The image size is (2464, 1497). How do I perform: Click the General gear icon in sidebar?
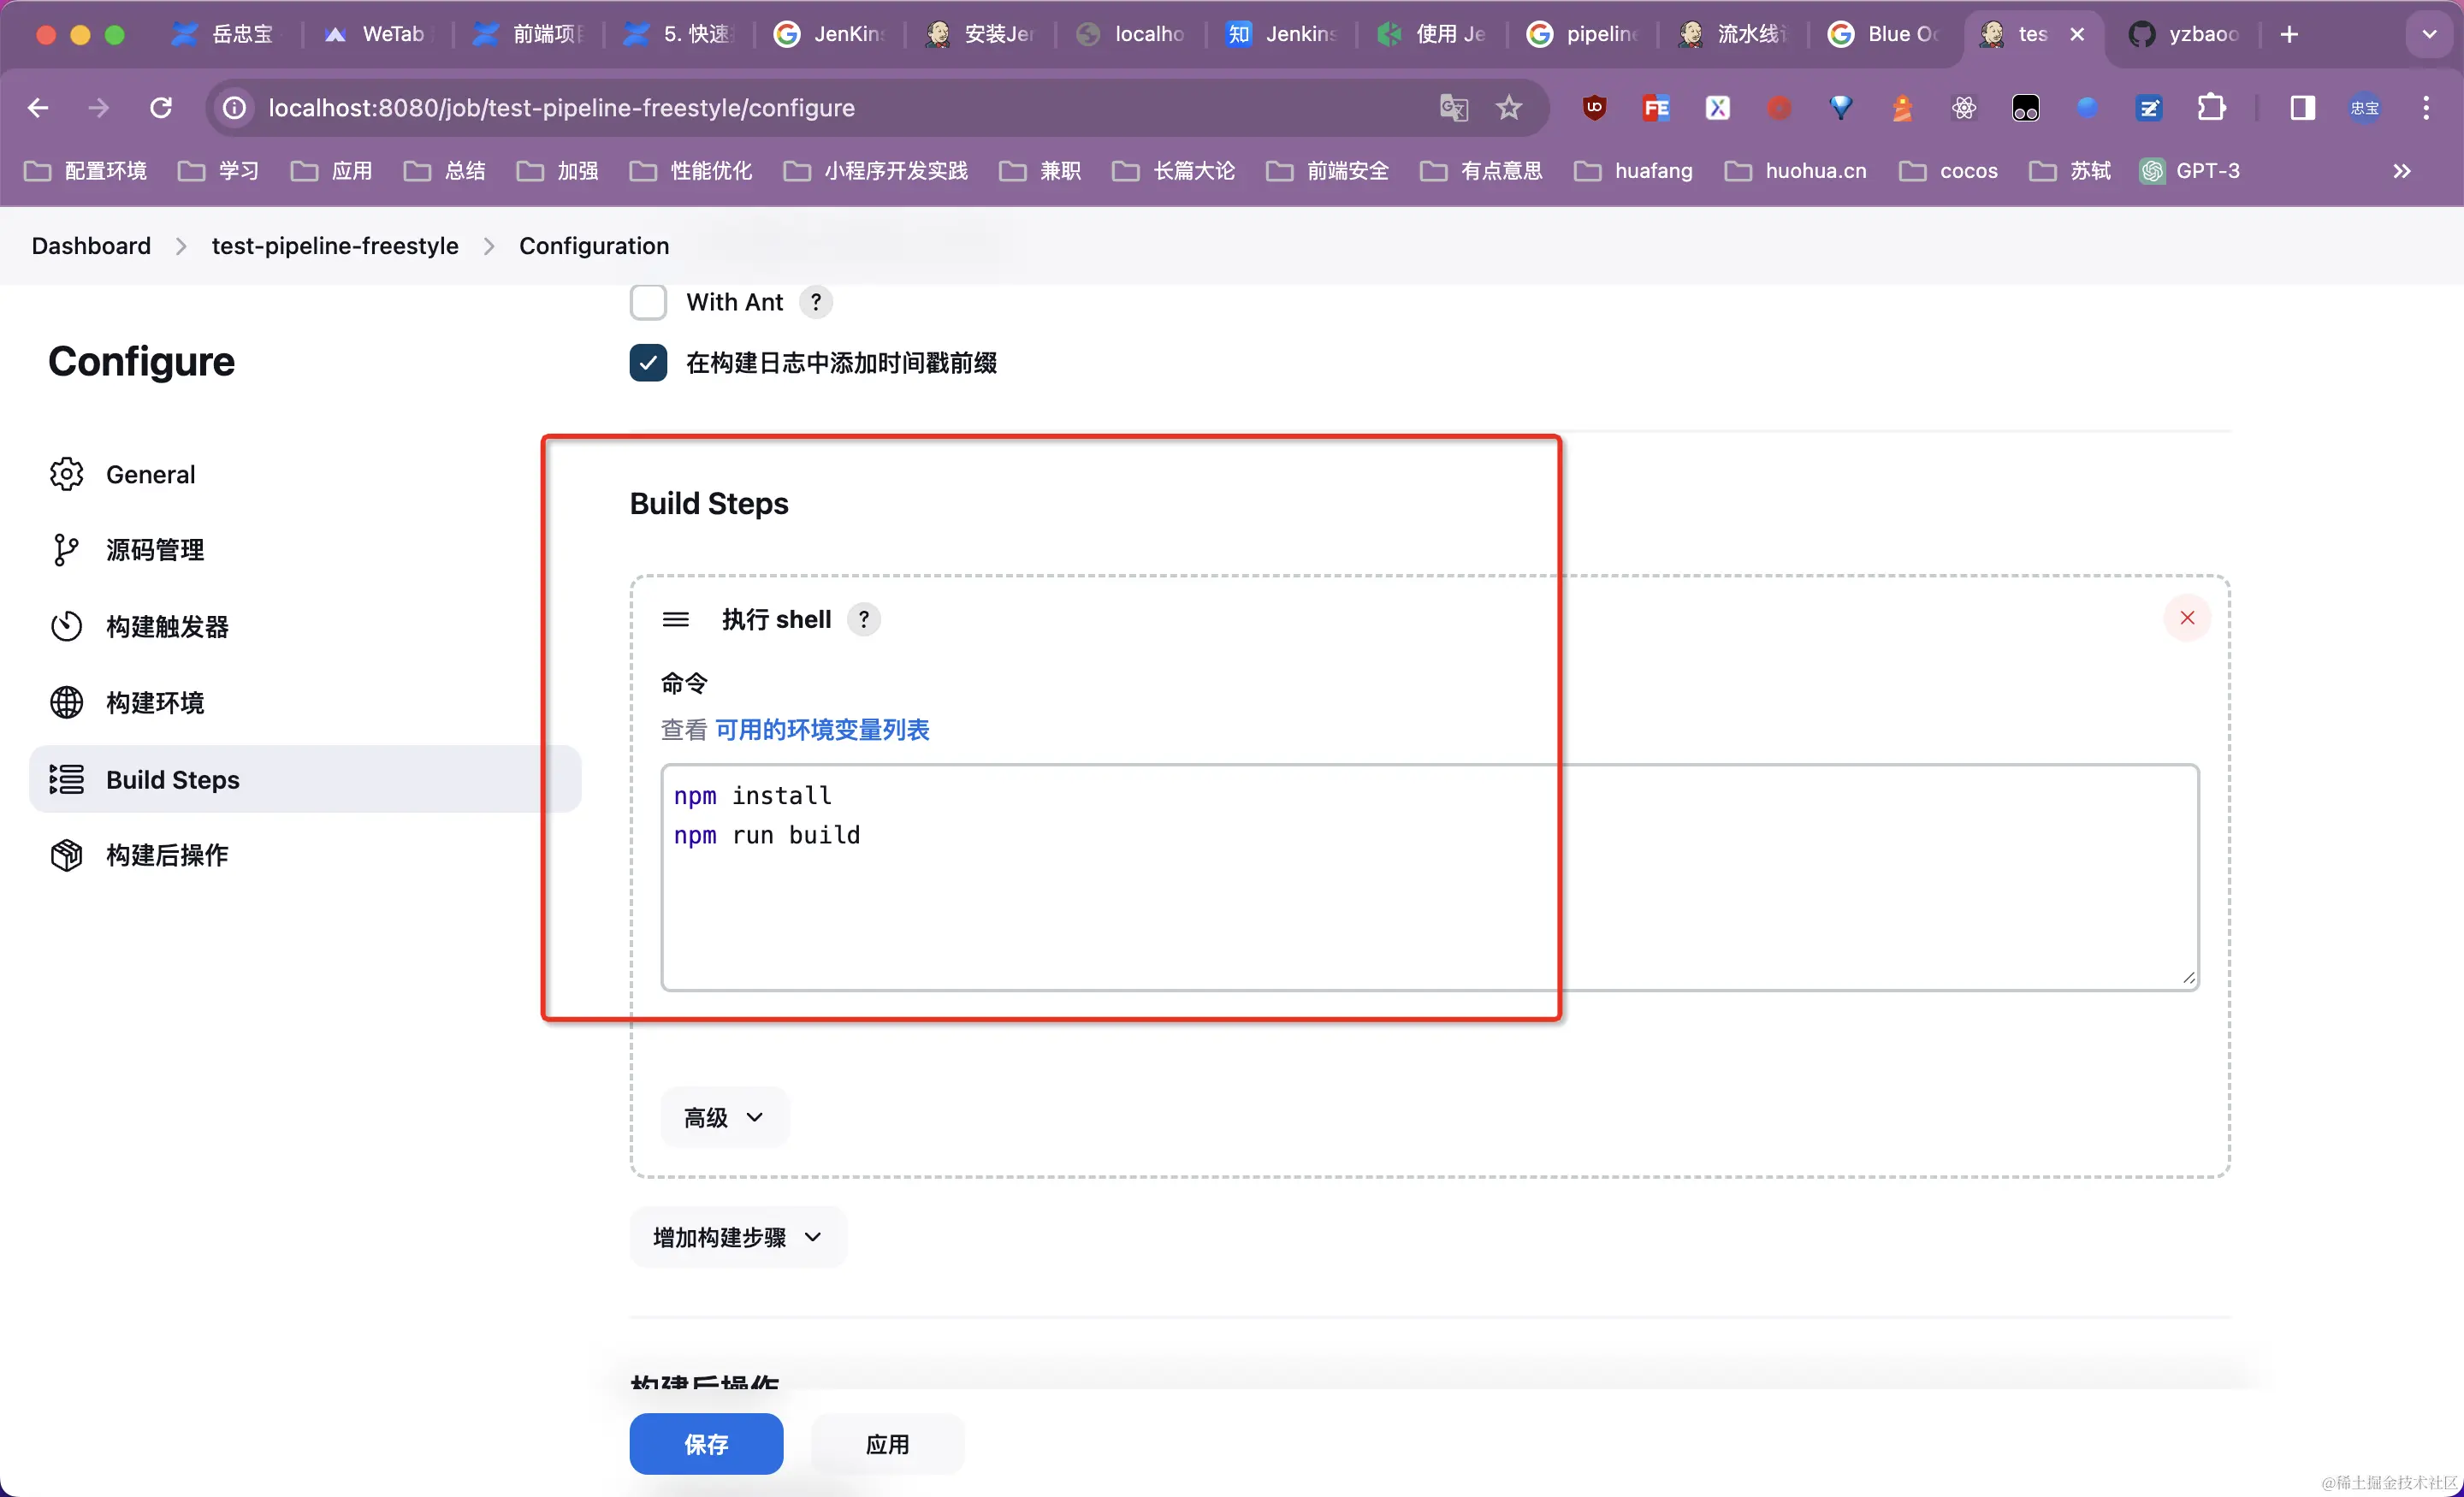point(66,474)
